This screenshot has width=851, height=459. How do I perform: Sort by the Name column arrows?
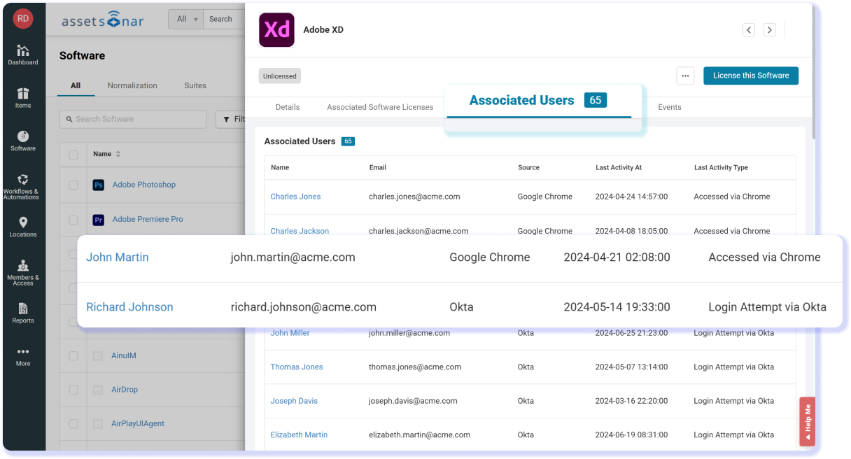118,154
